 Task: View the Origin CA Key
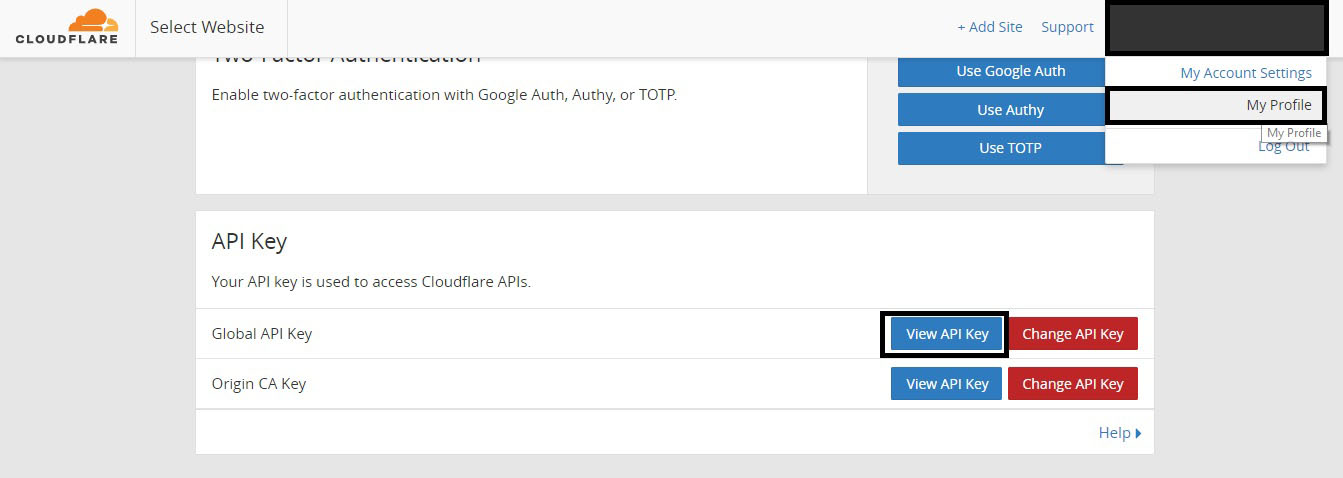tap(946, 384)
